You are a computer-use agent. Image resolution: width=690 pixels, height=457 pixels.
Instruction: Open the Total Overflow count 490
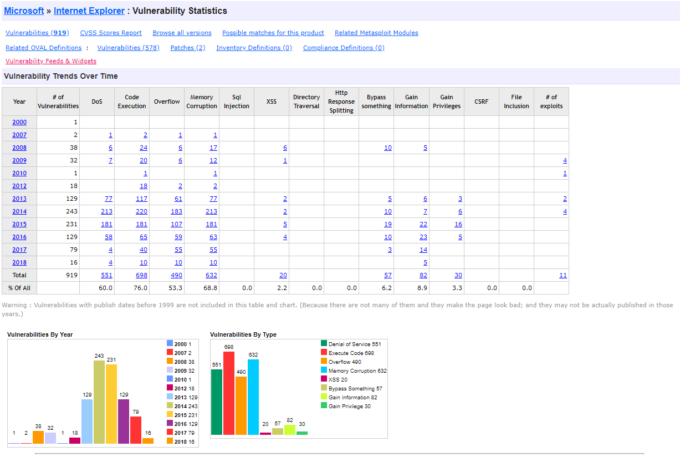tap(176, 275)
